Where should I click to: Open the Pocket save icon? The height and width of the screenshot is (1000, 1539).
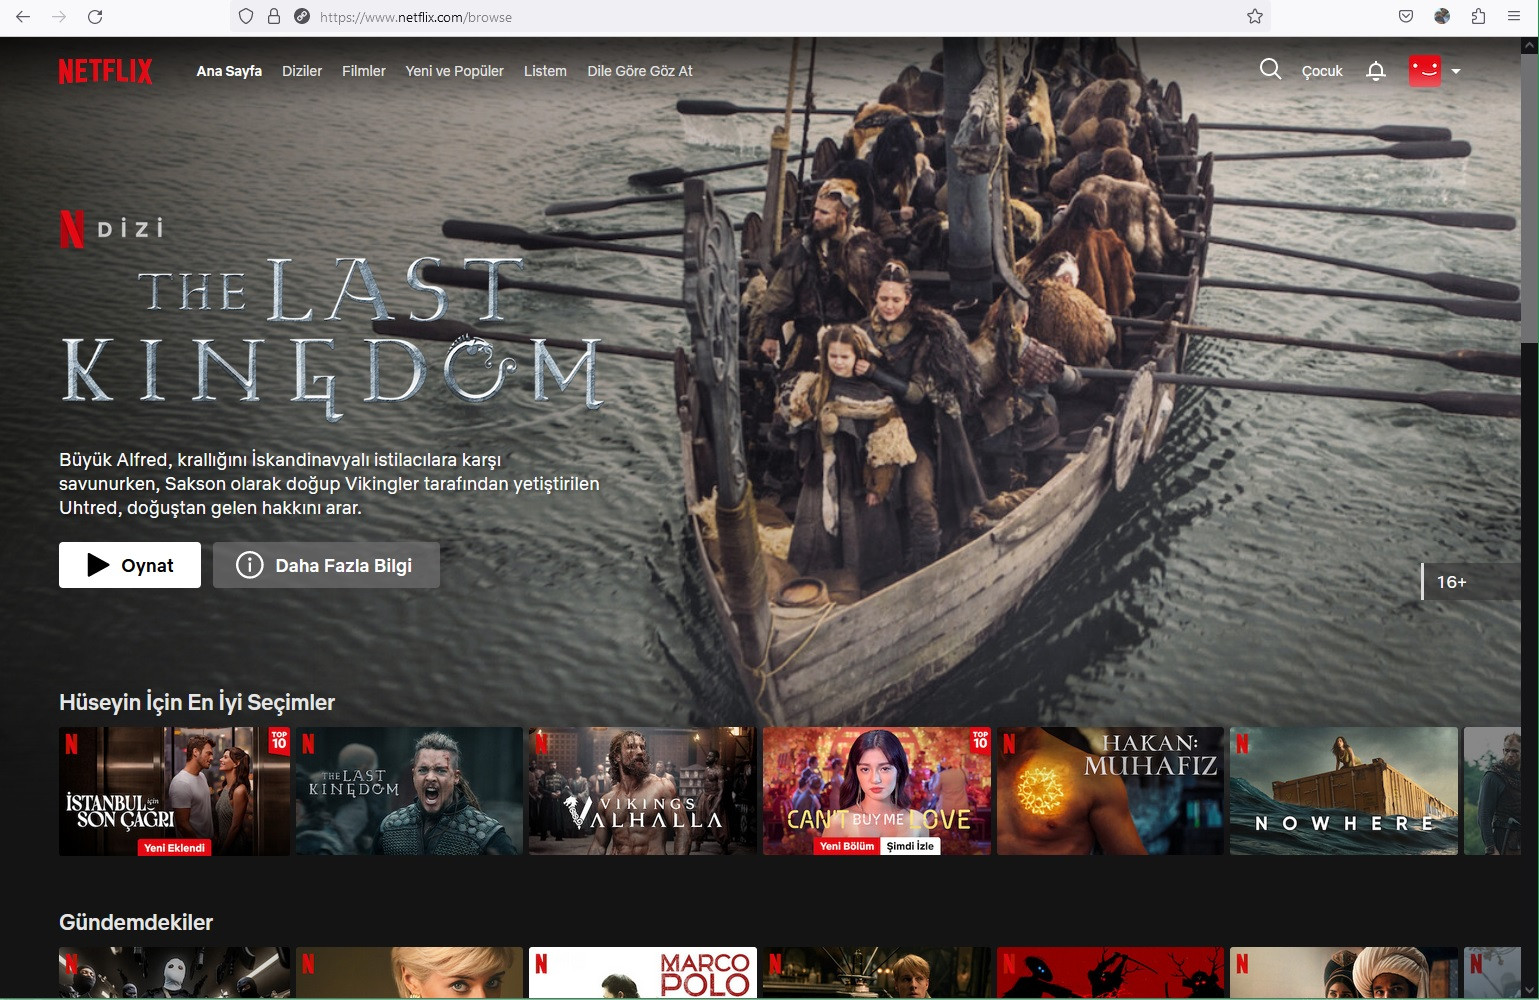coord(1406,17)
